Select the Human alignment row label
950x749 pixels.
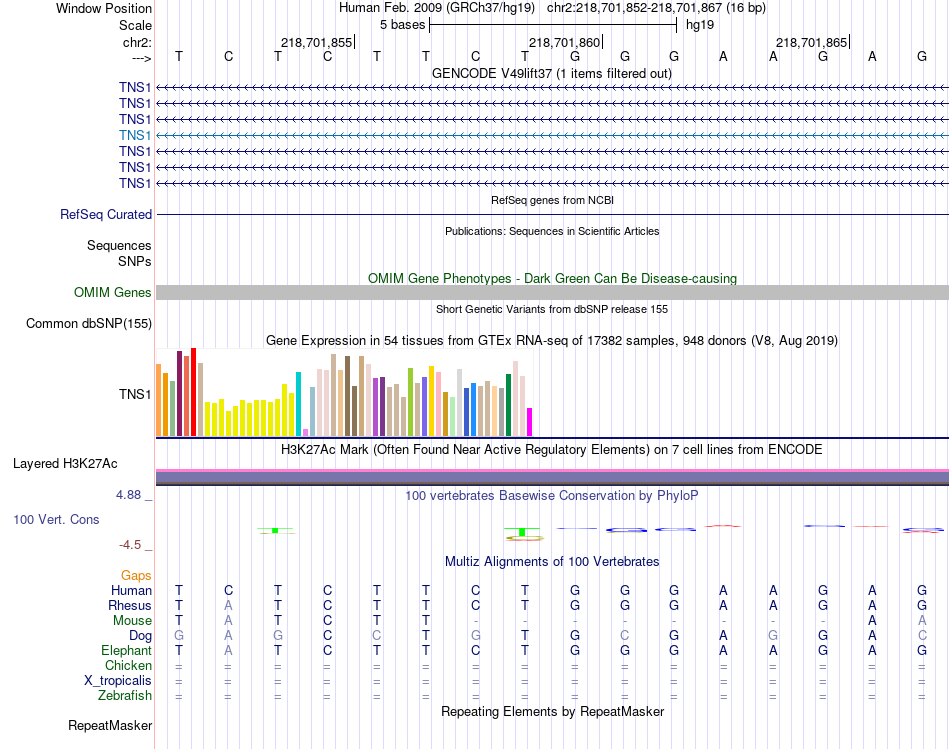click(x=131, y=591)
